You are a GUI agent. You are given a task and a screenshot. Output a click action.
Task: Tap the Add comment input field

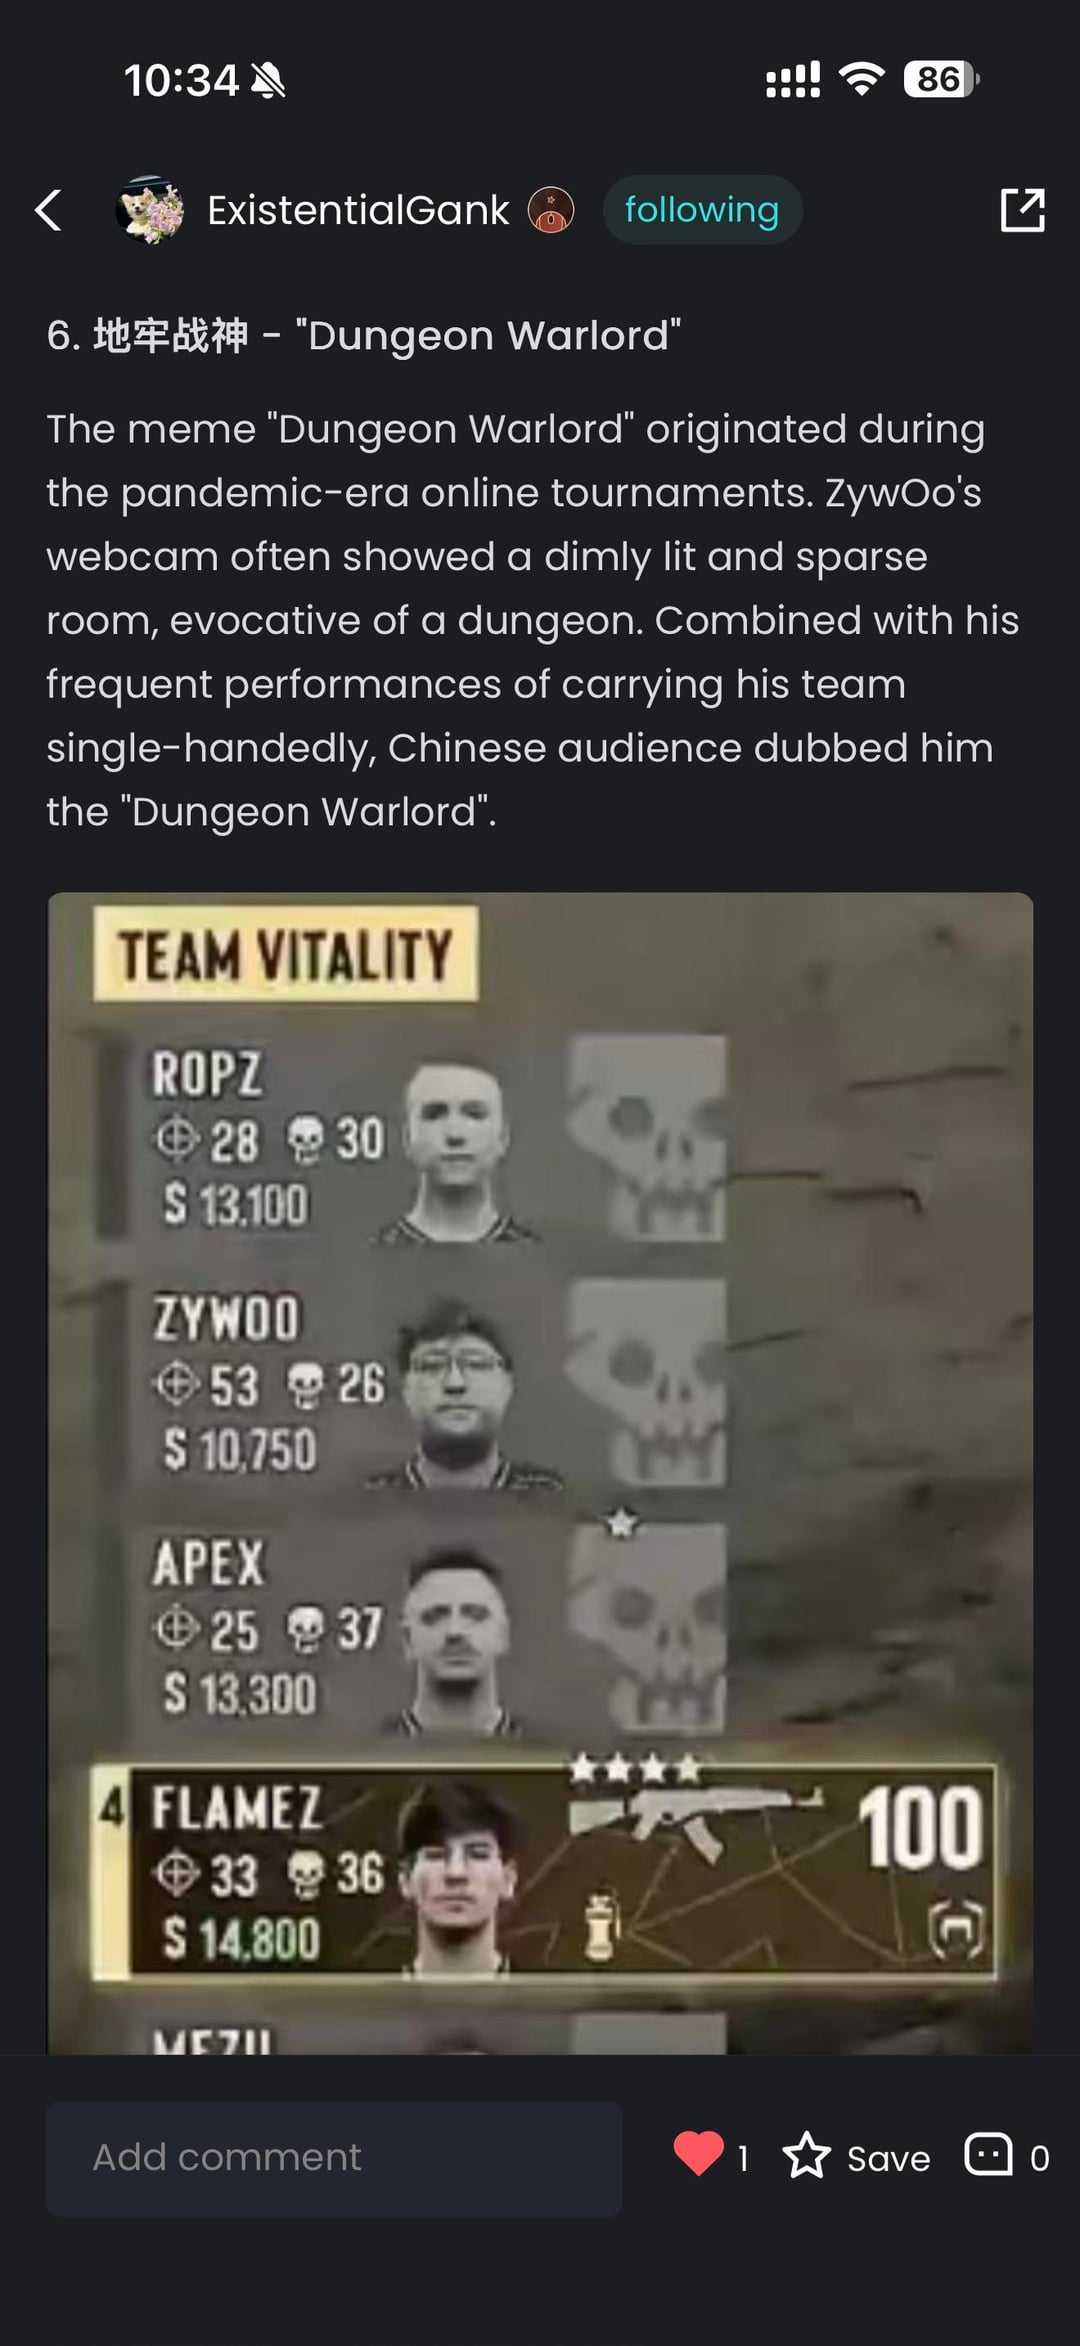click(x=334, y=2158)
